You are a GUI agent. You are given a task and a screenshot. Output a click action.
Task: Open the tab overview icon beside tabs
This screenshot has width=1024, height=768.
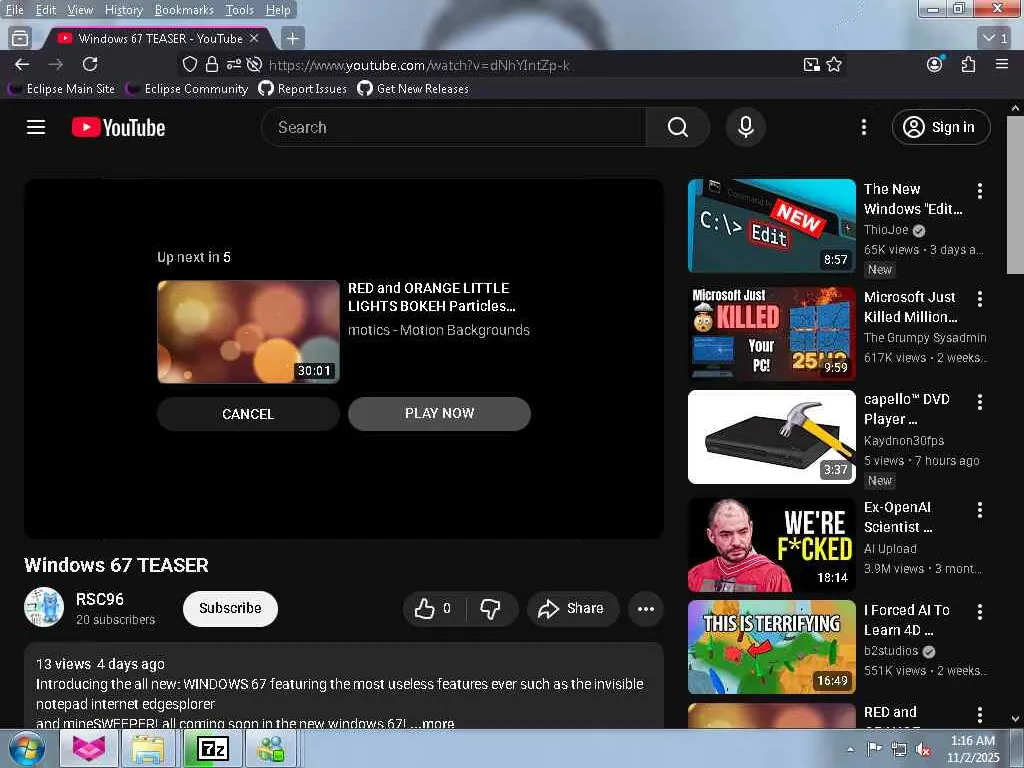pos(20,39)
